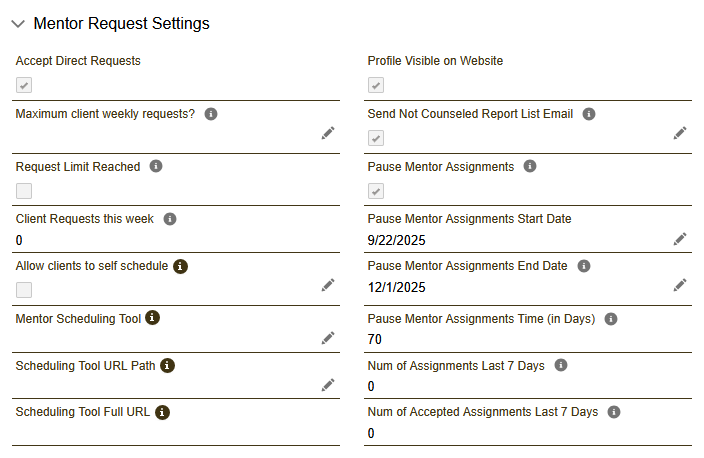Toggle Accept Direct Requests checkbox
The width and height of the screenshot is (704, 458).
pos(24,85)
